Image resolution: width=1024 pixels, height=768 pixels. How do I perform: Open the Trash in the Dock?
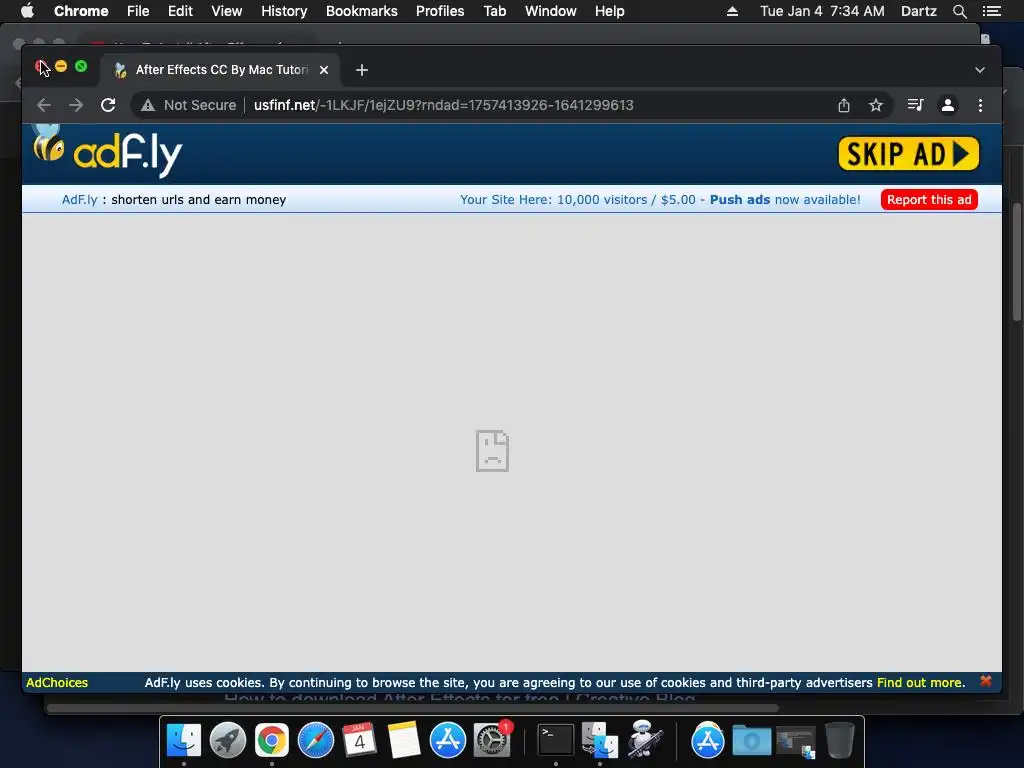[x=840, y=740]
